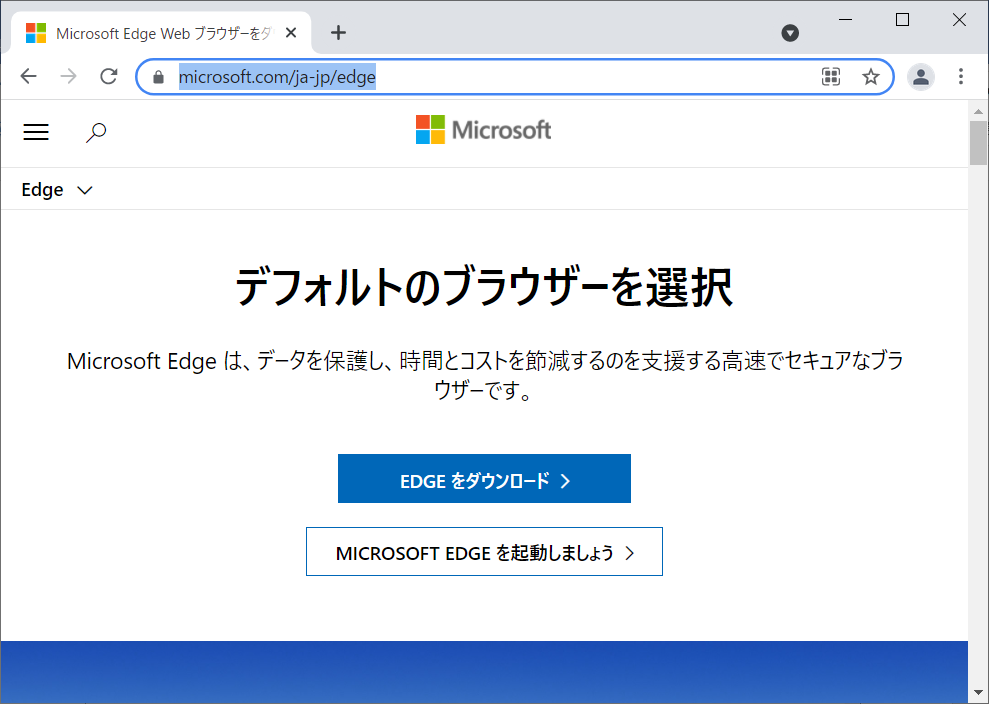Open a new tab with plus button
The image size is (989, 704).
[338, 33]
